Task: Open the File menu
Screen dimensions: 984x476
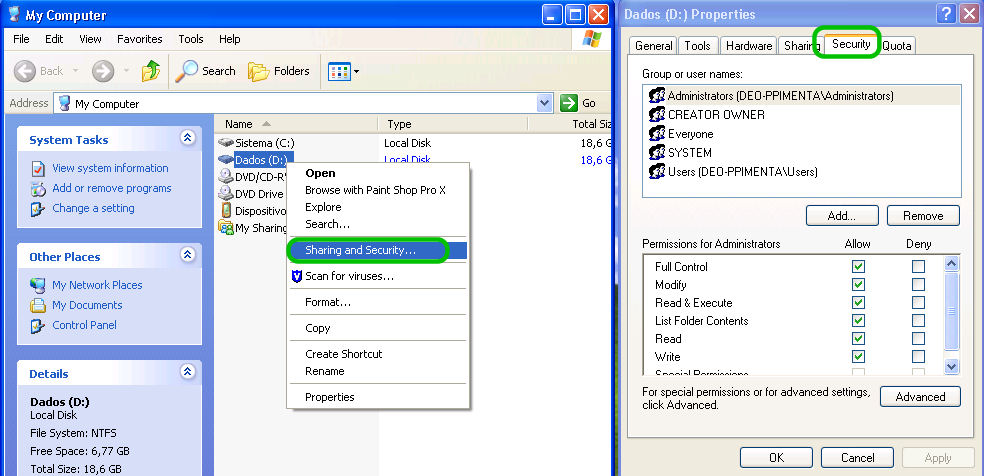Action: (21, 39)
